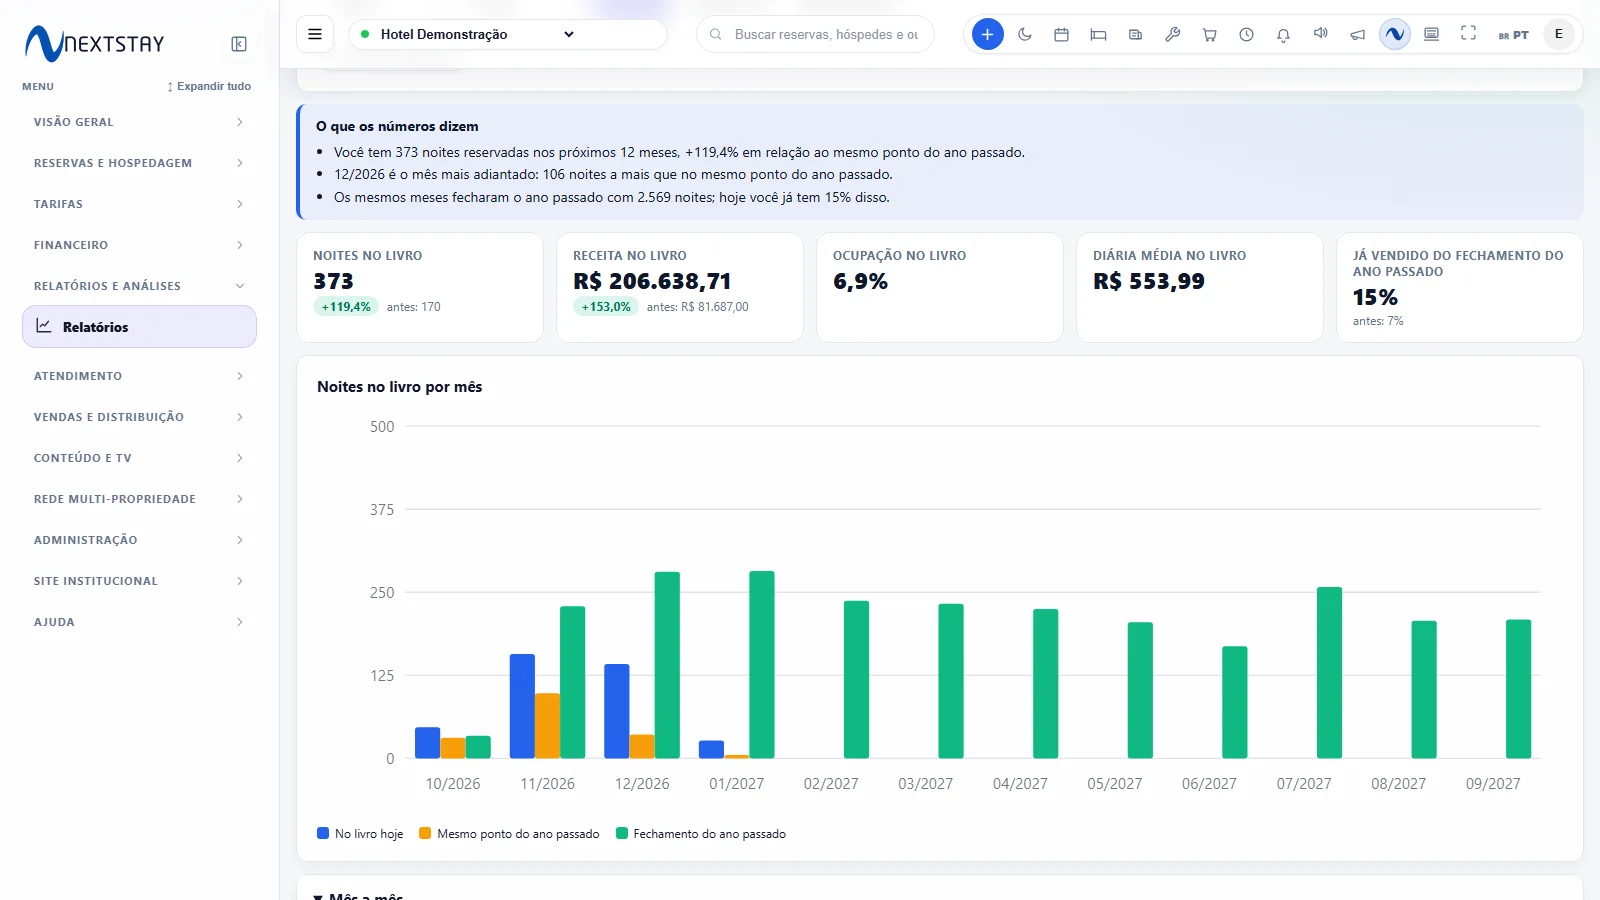Click 'Mesmo ponto do ano passado' legend entry
This screenshot has height=900, width=1600.
[x=509, y=834]
